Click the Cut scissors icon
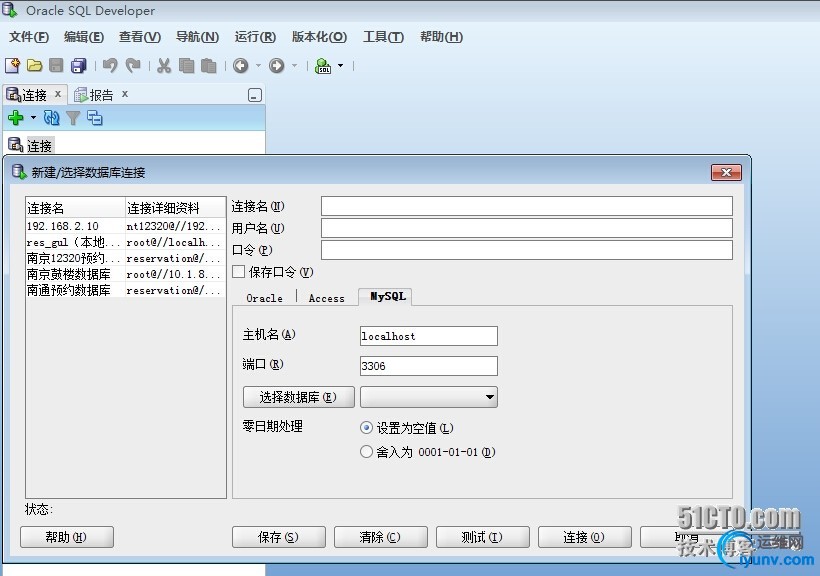The image size is (820, 576). (164, 65)
